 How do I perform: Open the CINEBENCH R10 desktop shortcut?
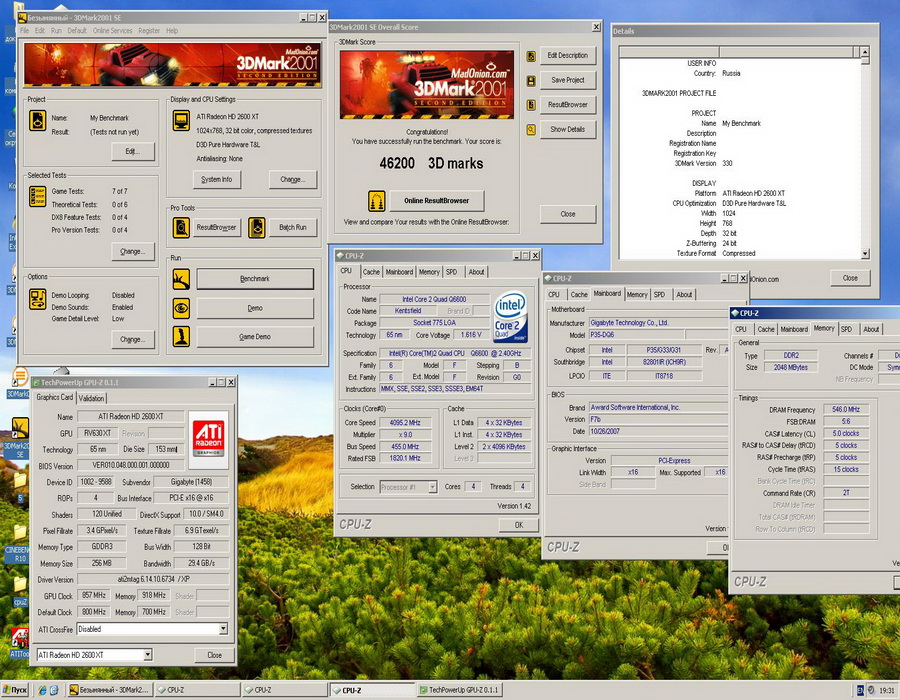[x=18, y=542]
